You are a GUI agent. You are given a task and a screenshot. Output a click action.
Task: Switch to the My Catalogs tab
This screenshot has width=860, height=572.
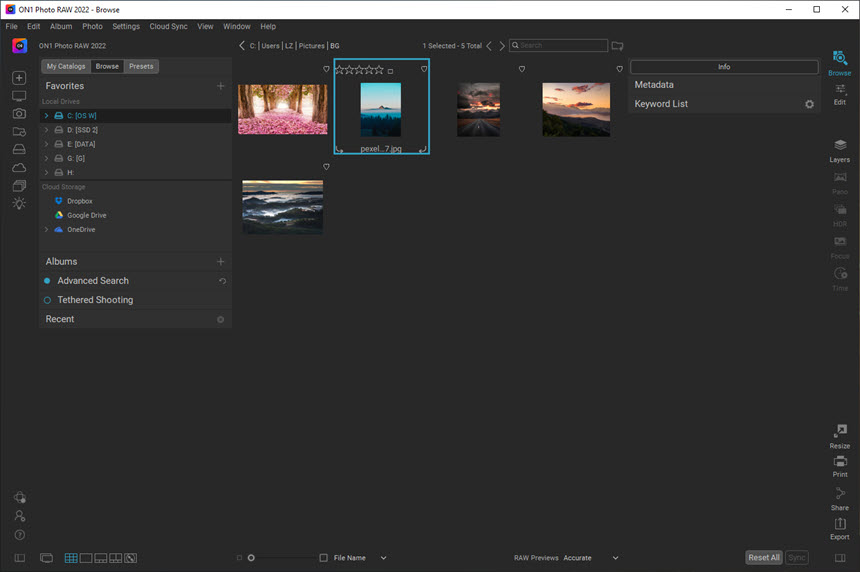[x=66, y=66]
